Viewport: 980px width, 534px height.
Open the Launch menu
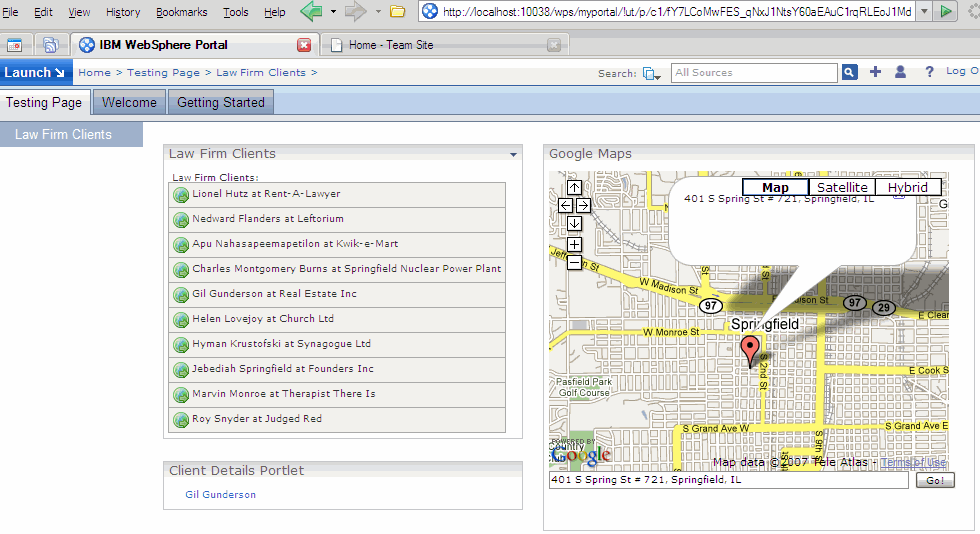(36, 73)
